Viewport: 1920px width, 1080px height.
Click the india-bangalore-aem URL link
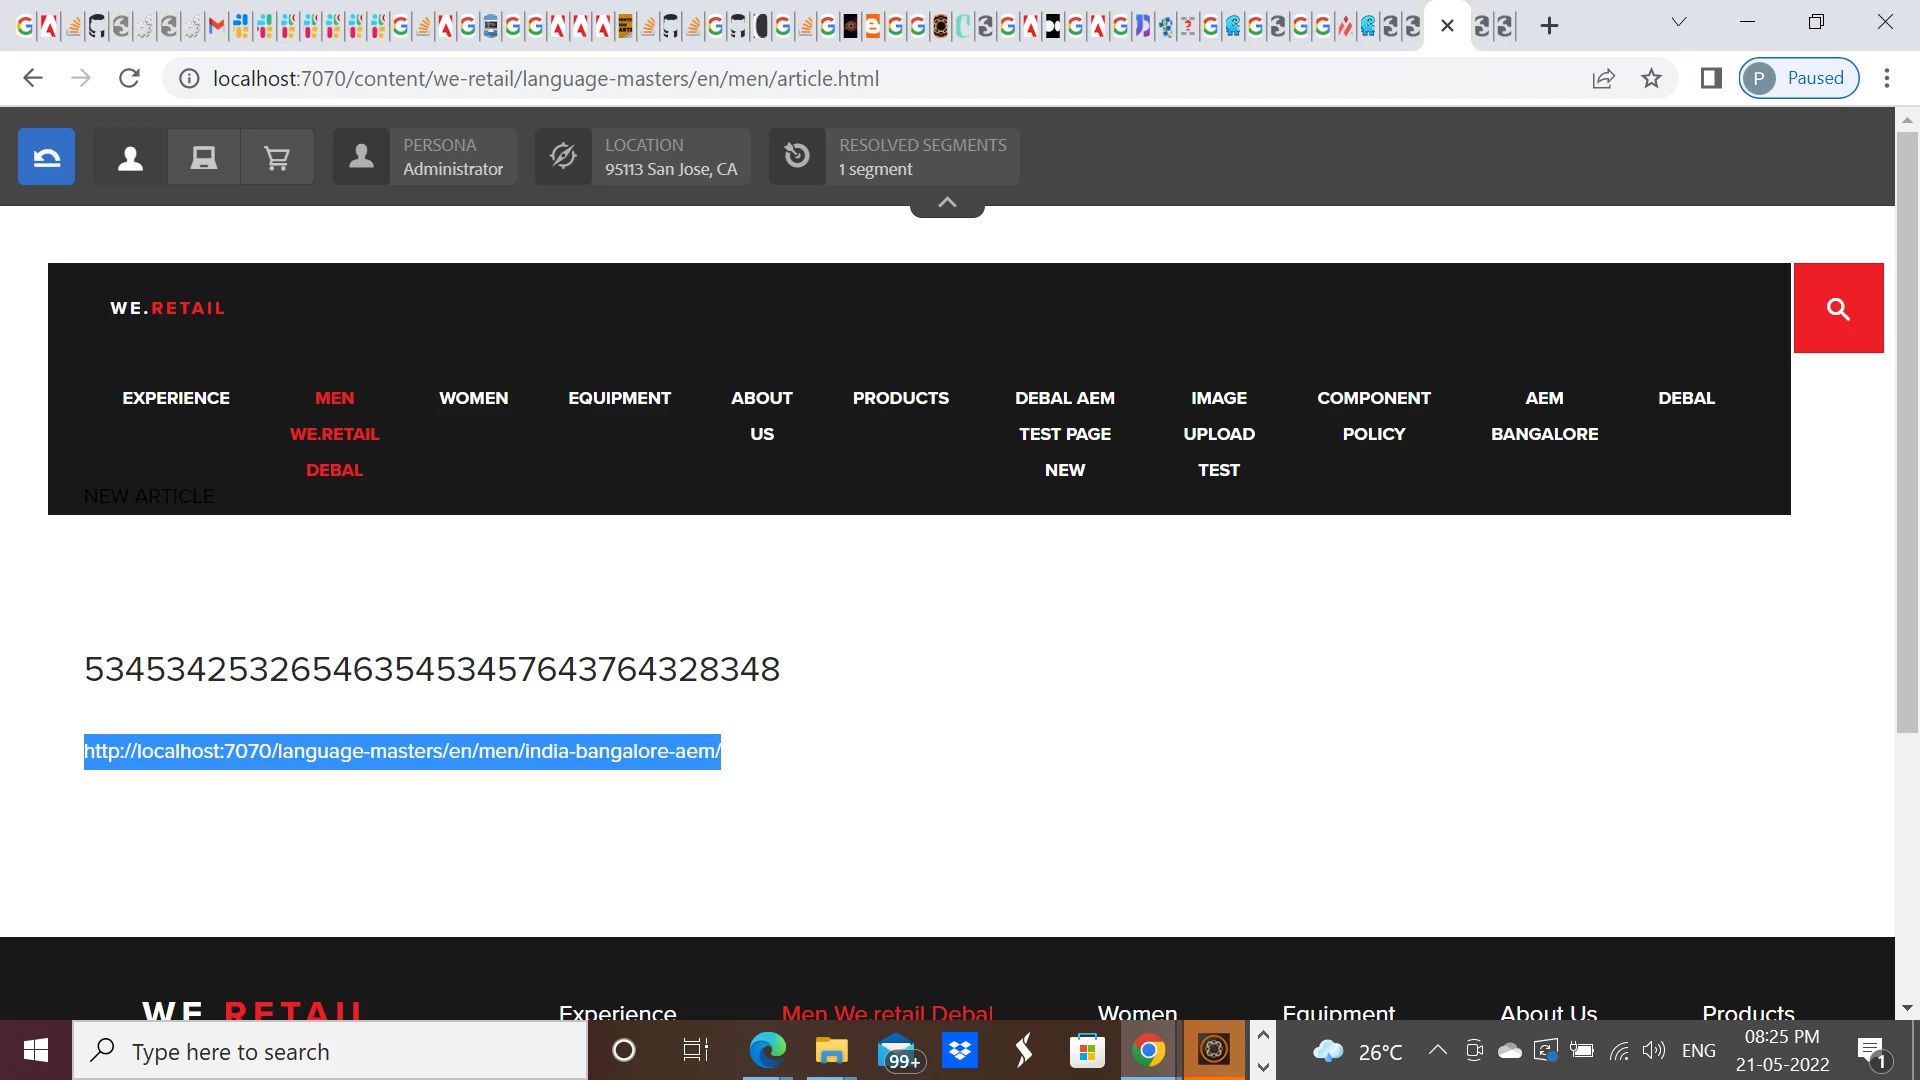(x=402, y=751)
